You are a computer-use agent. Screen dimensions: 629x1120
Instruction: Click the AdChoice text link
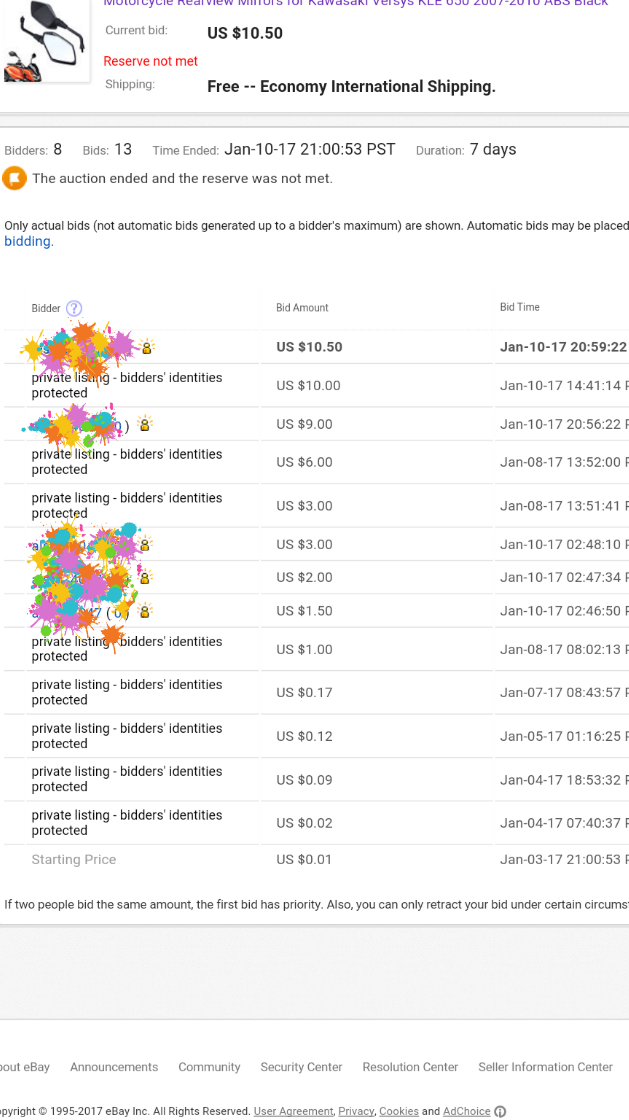point(467,1111)
